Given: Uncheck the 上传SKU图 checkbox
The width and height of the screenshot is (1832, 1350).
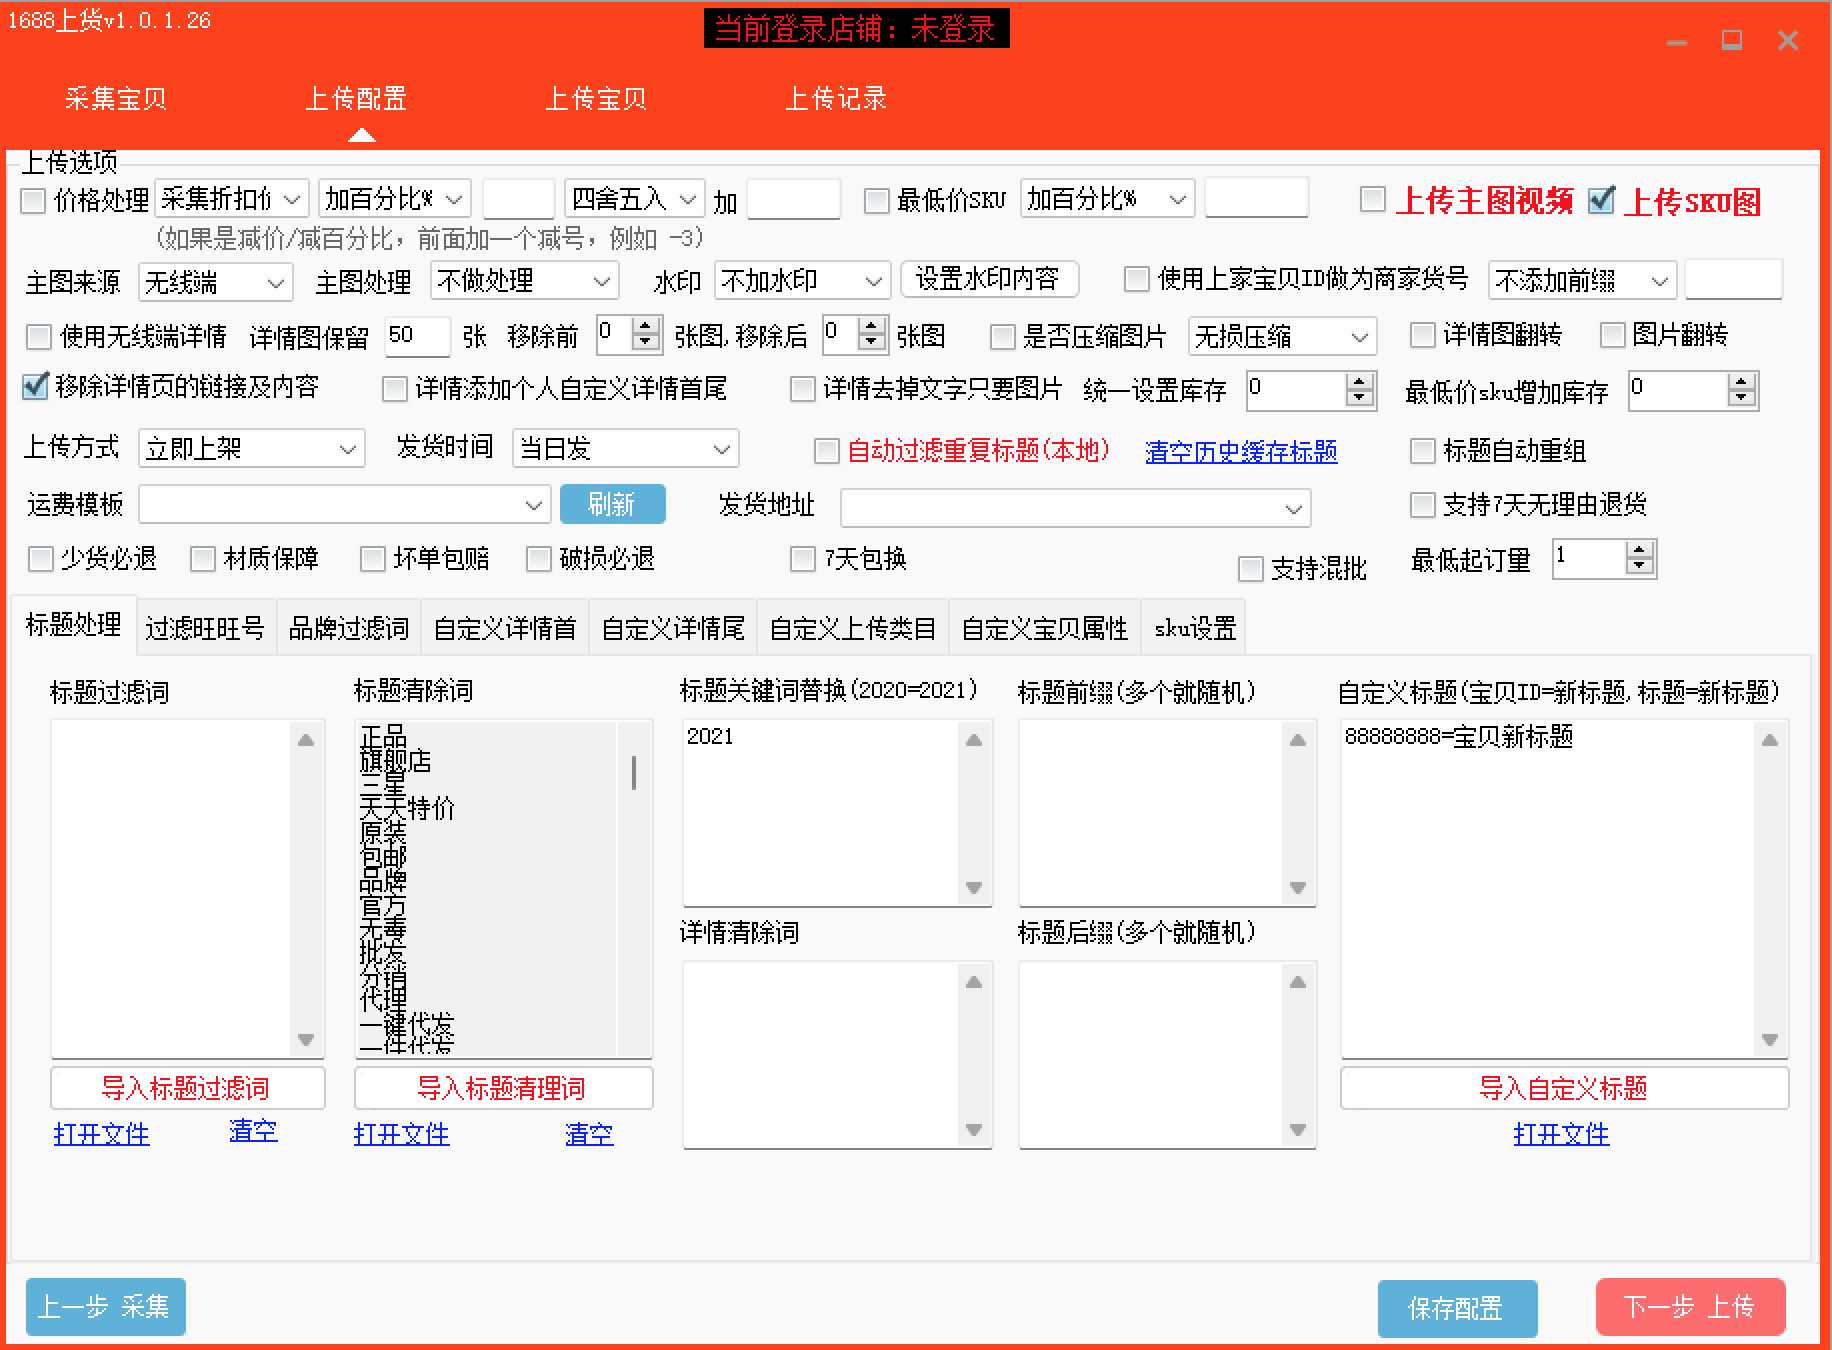Looking at the screenshot, I should coord(1601,199).
